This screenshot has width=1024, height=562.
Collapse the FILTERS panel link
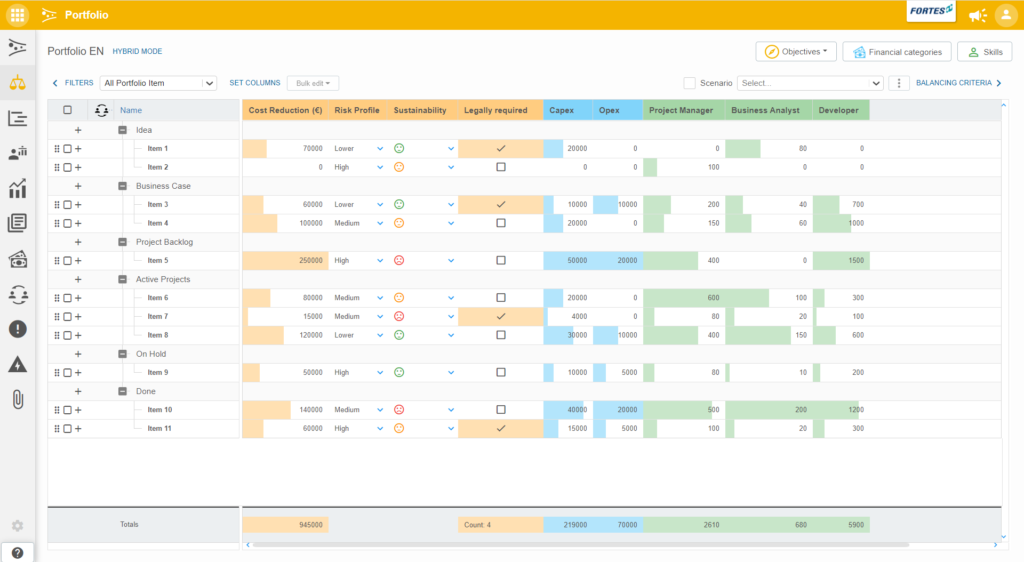(x=73, y=83)
